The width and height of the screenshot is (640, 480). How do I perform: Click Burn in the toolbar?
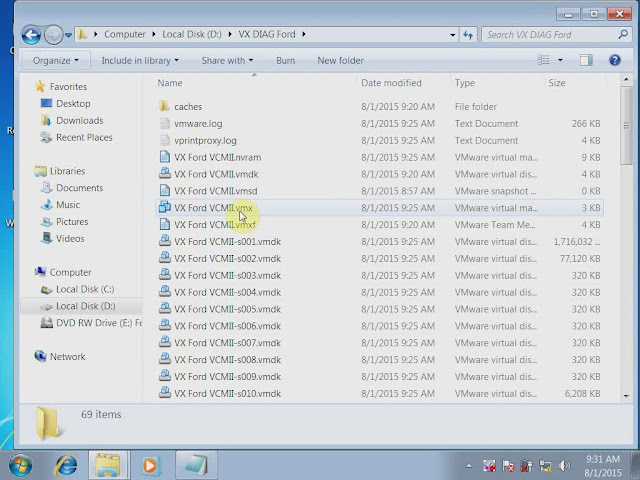[x=285, y=60]
